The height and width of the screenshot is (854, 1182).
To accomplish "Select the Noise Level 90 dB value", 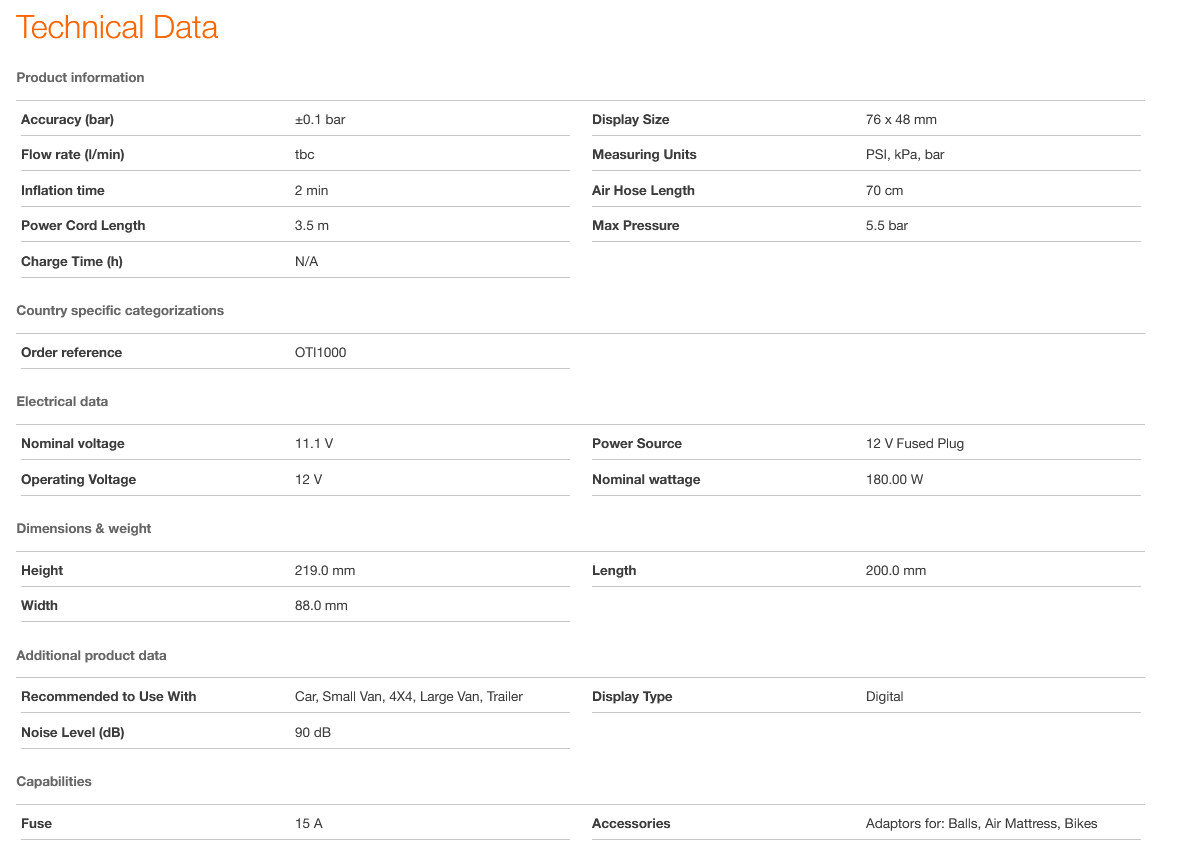I will (312, 732).
